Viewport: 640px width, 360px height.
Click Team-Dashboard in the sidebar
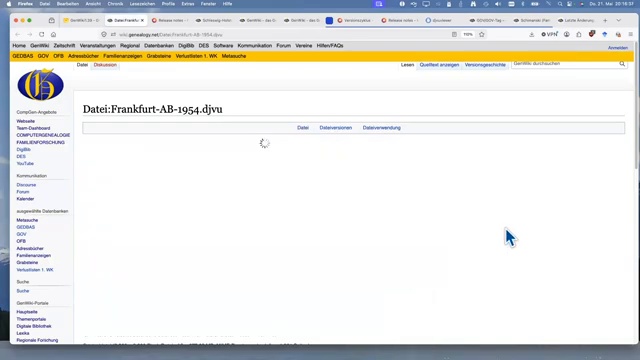(33, 128)
